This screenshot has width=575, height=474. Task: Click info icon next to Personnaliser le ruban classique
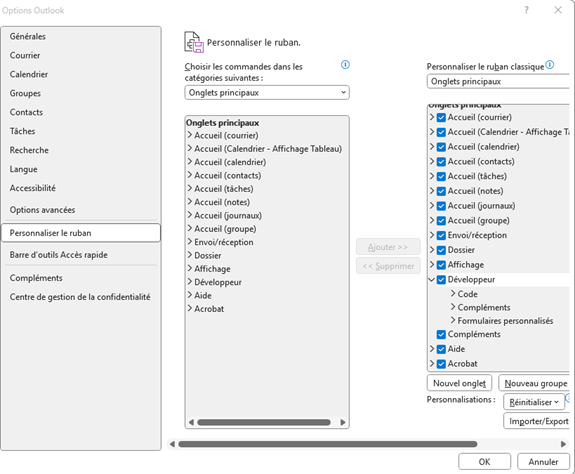click(x=549, y=65)
